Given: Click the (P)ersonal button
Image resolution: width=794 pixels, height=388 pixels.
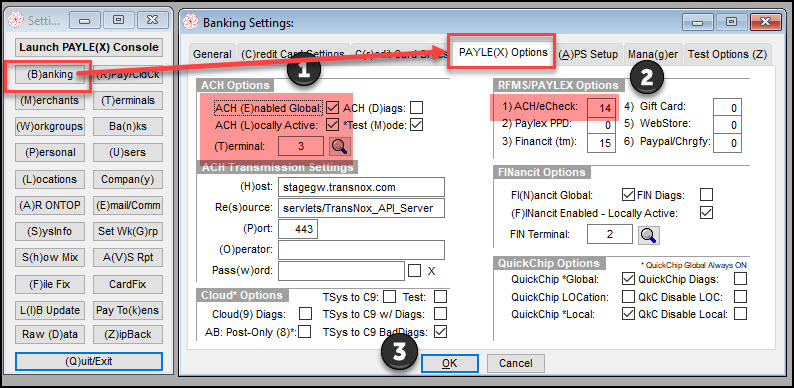Looking at the screenshot, I should coord(50,152).
